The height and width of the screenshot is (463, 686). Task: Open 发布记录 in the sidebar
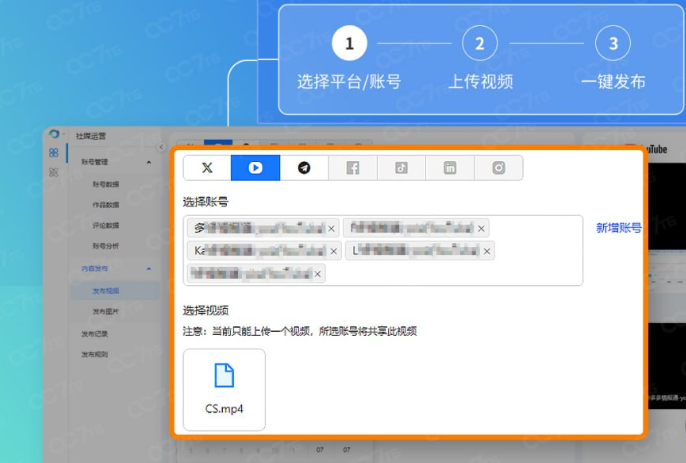point(94,333)
